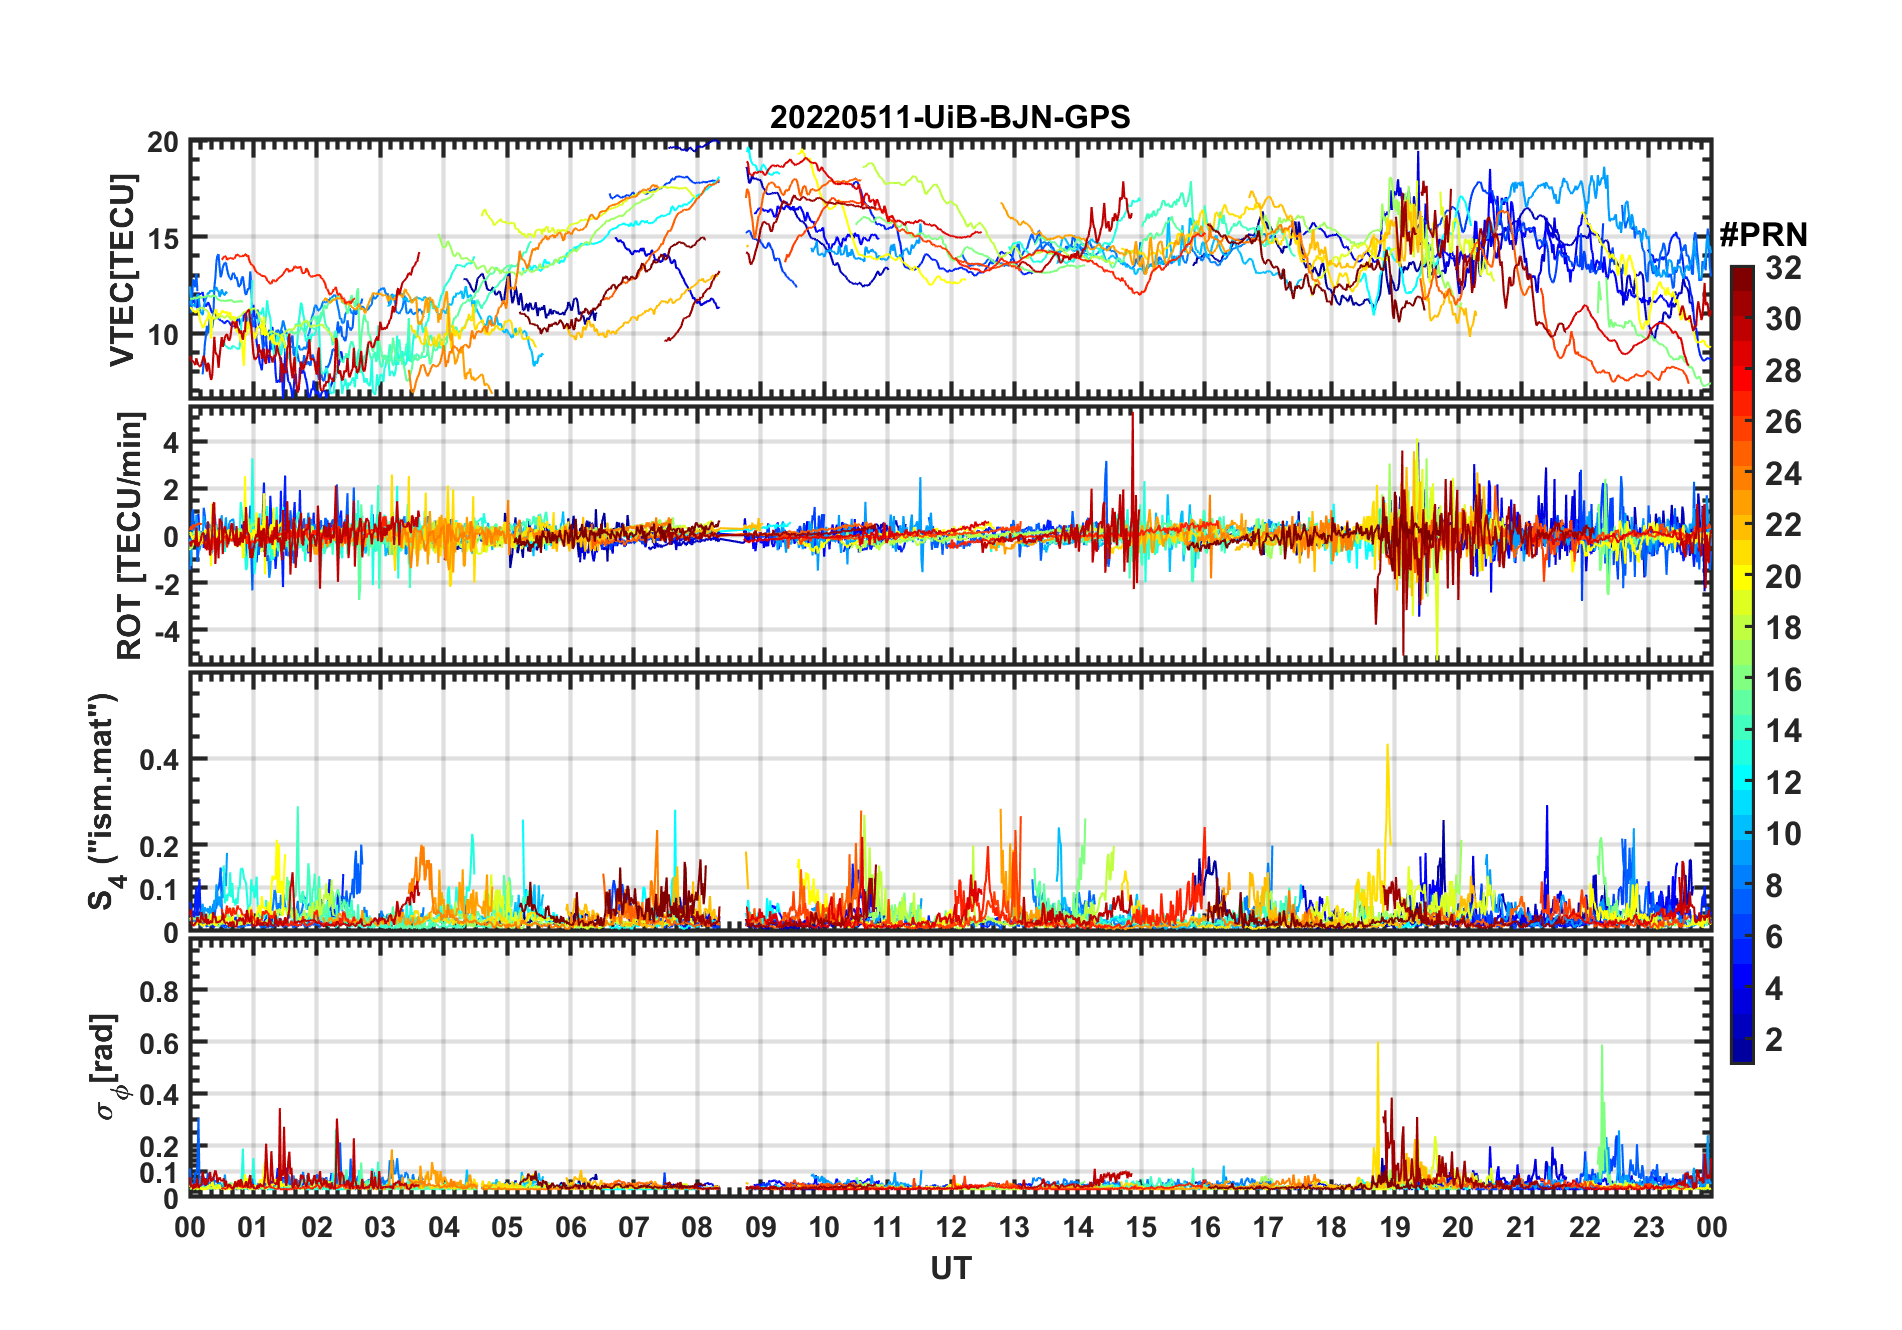
Task: Click the 0.8 tick on the sigma-phi axis
Action: (159, 992)
